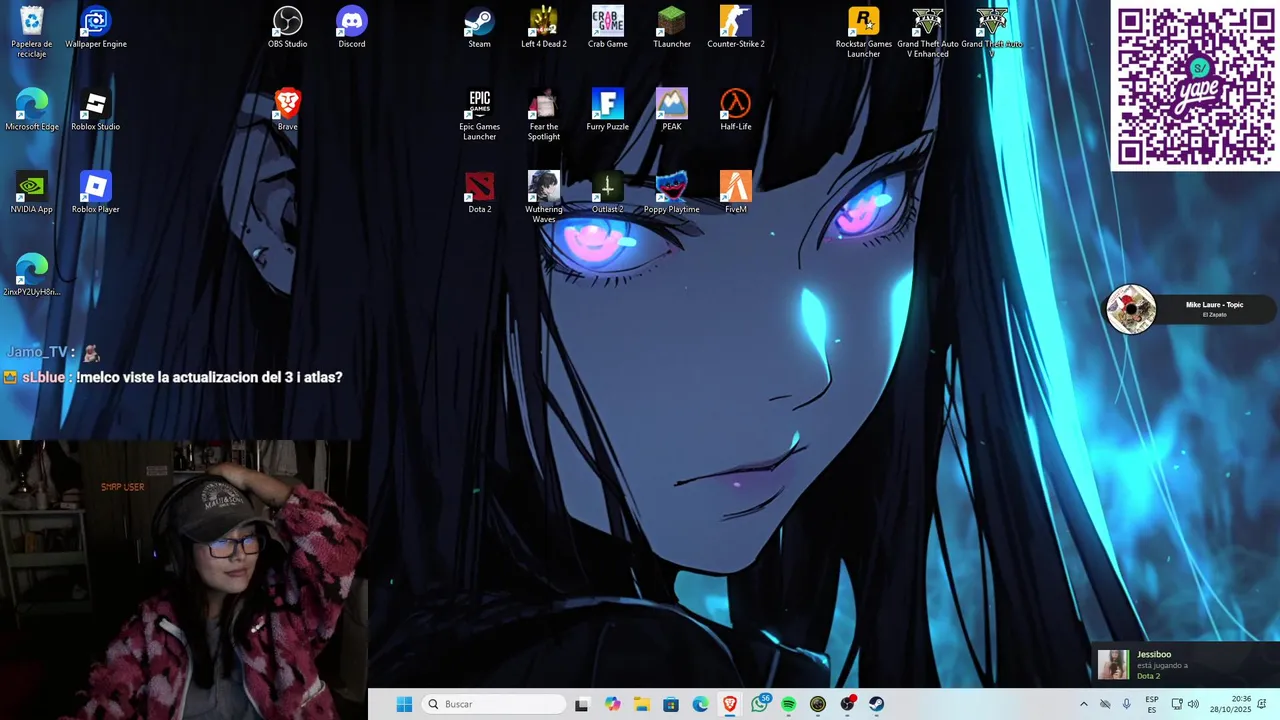1280x720 pixels.
Task: Click the NVIDIA App desktop icon
Action: click(32, 193)
